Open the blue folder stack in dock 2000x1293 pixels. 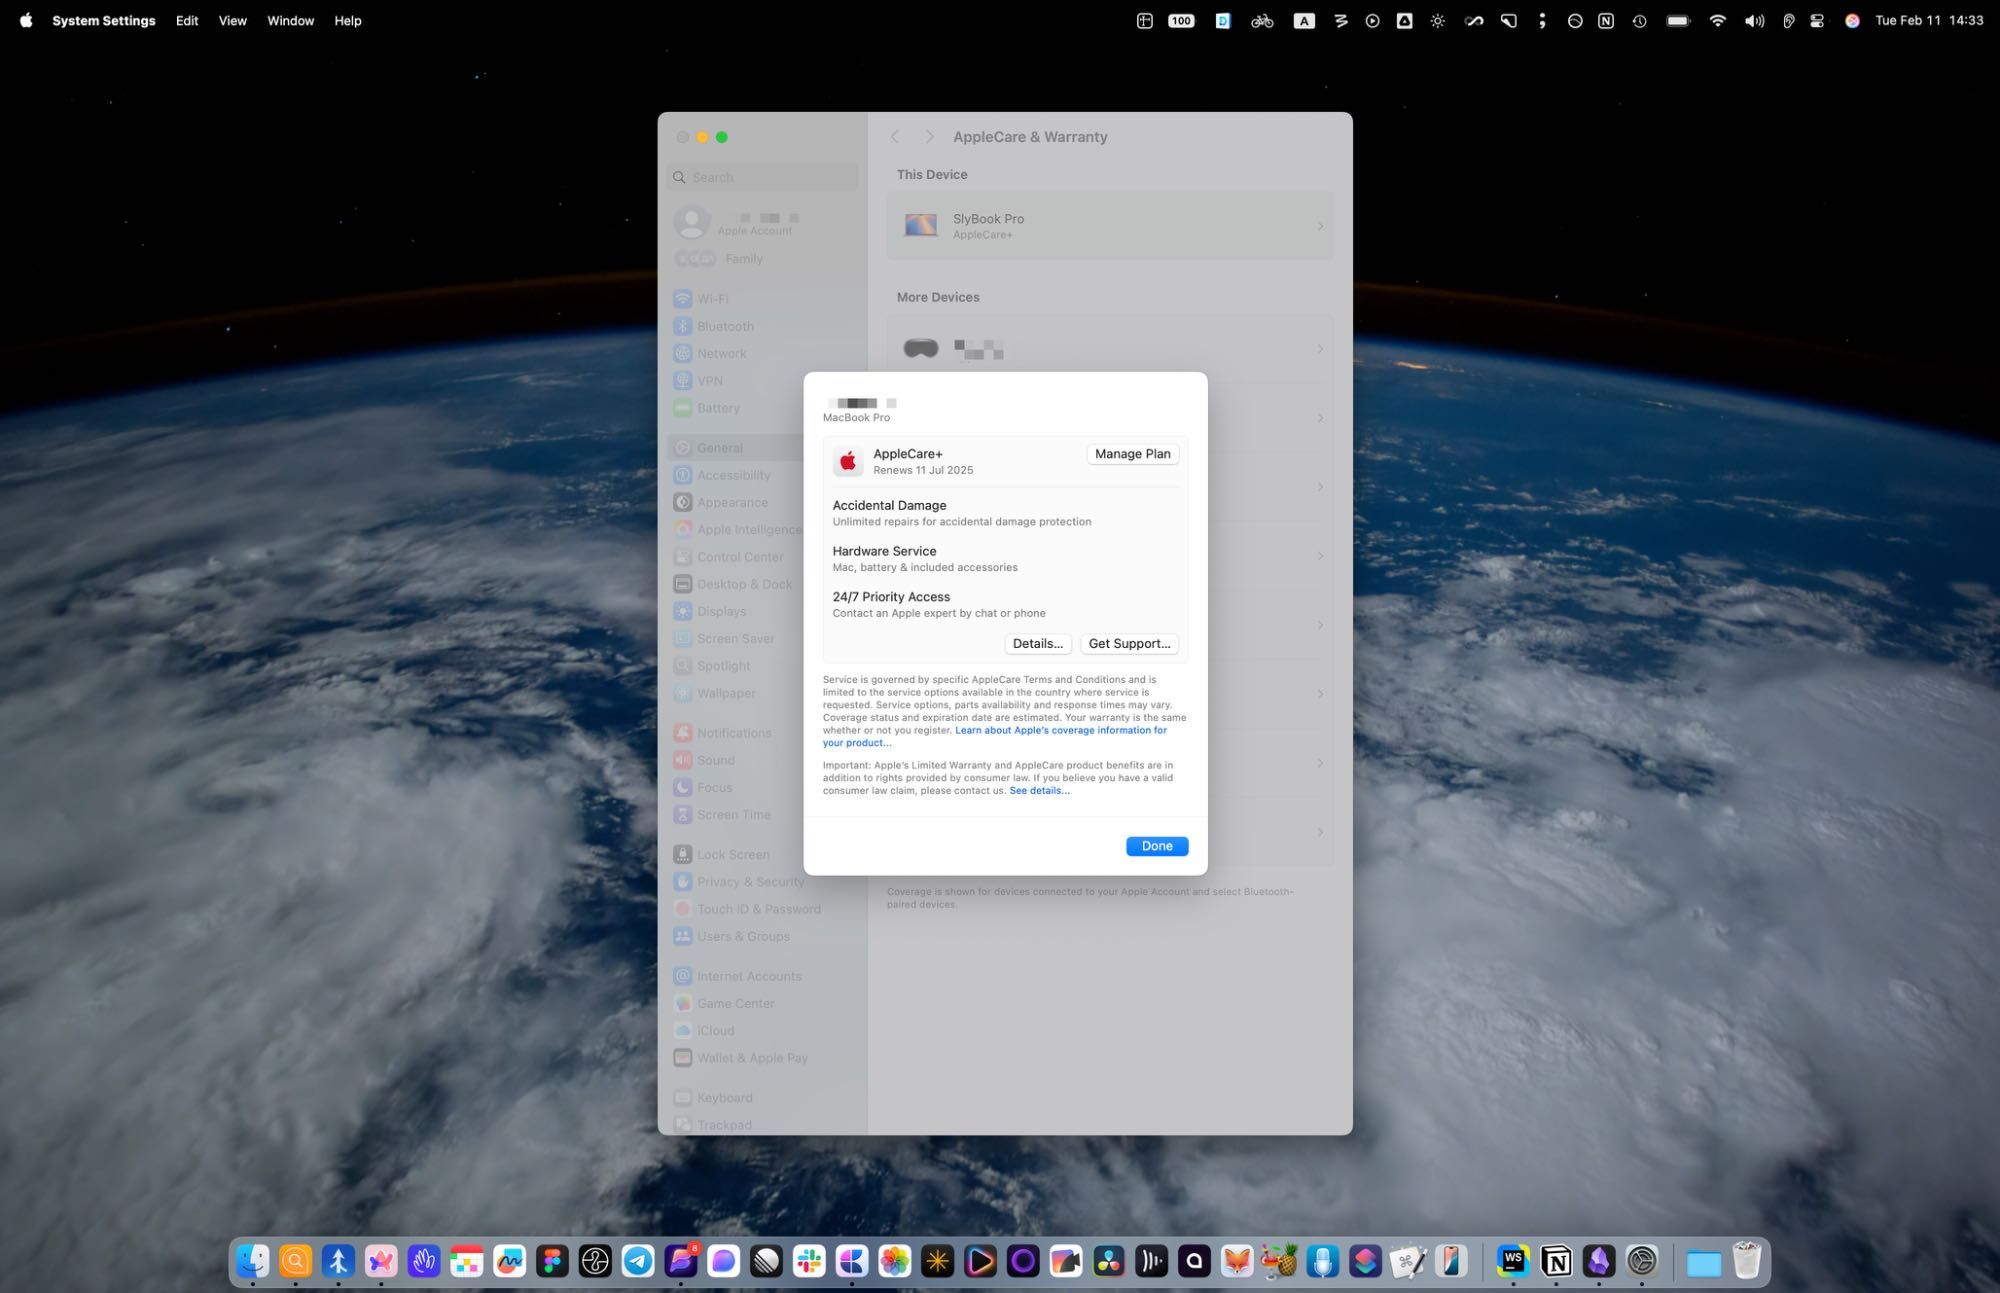pos(1704,1263)
